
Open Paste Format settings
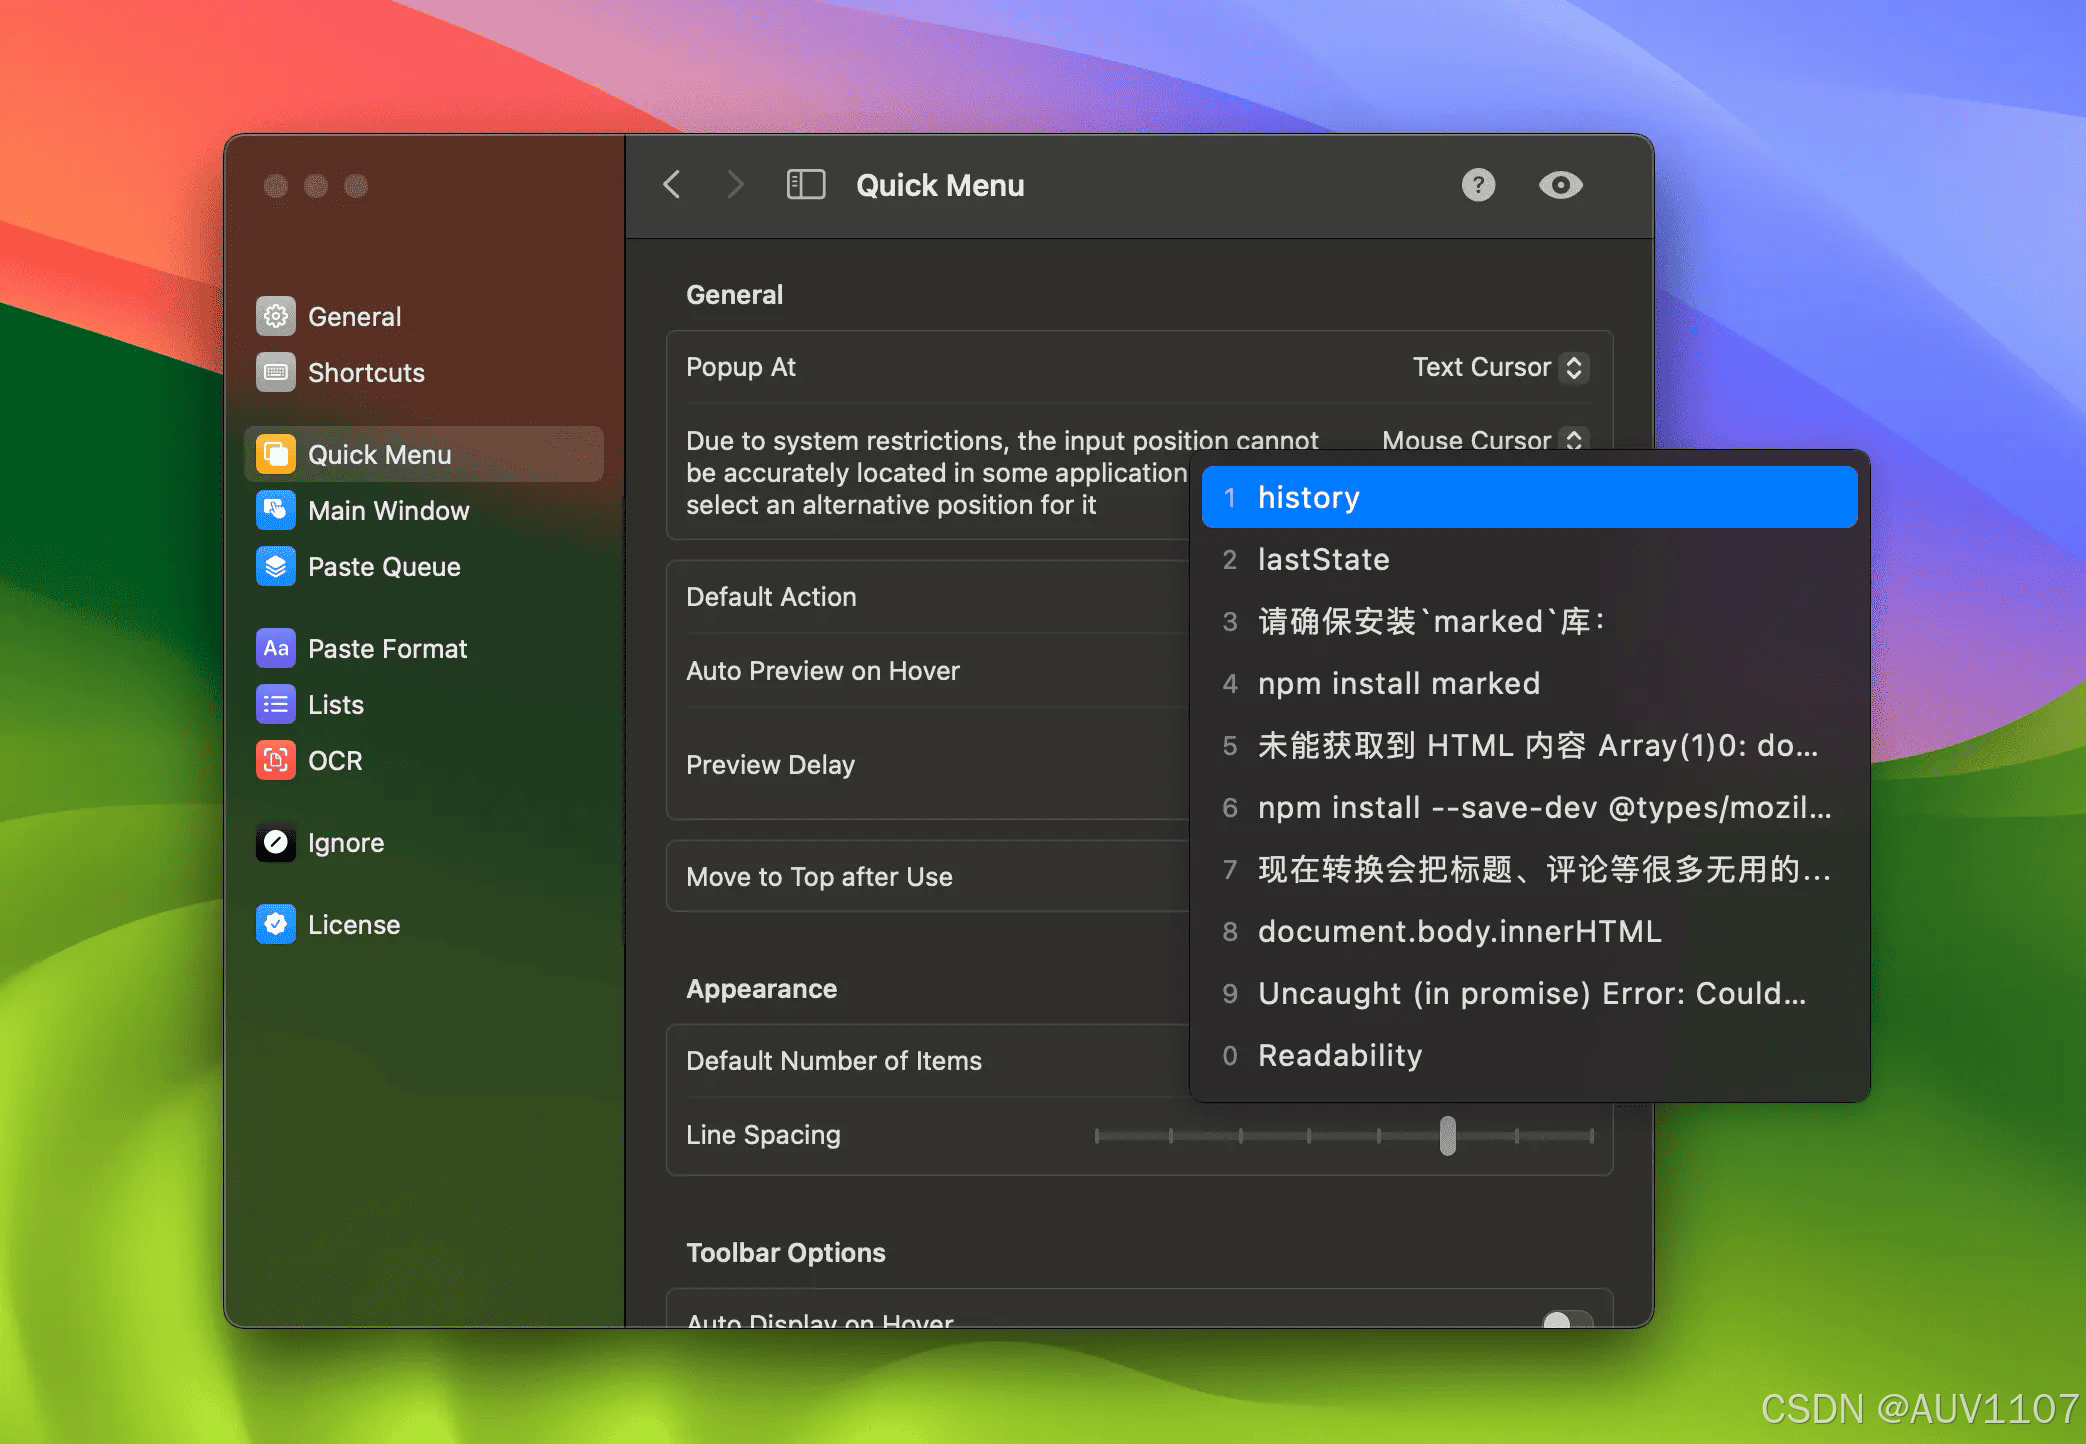[x=386, y=649]
